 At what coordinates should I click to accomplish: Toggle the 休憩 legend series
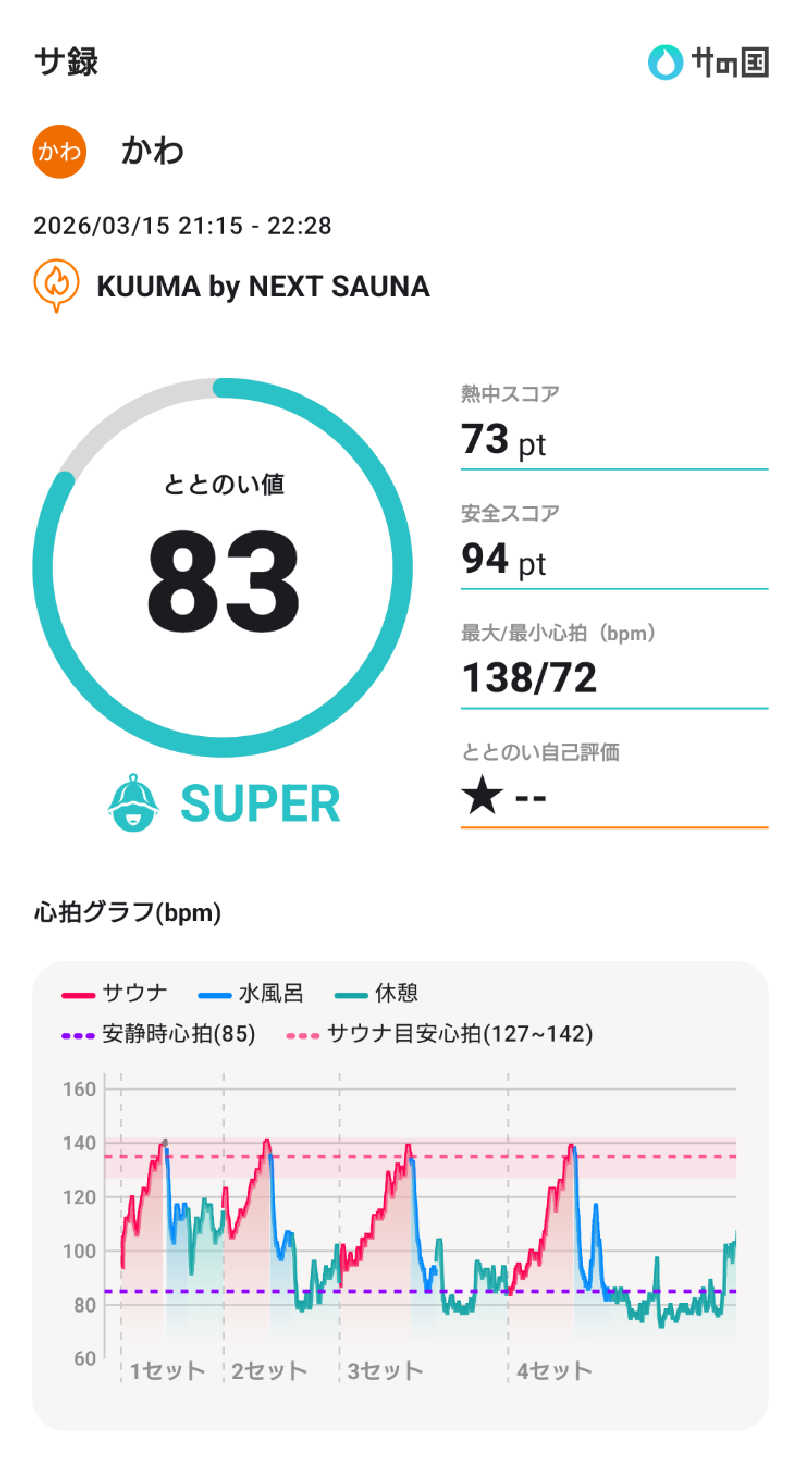pos(377,993)
